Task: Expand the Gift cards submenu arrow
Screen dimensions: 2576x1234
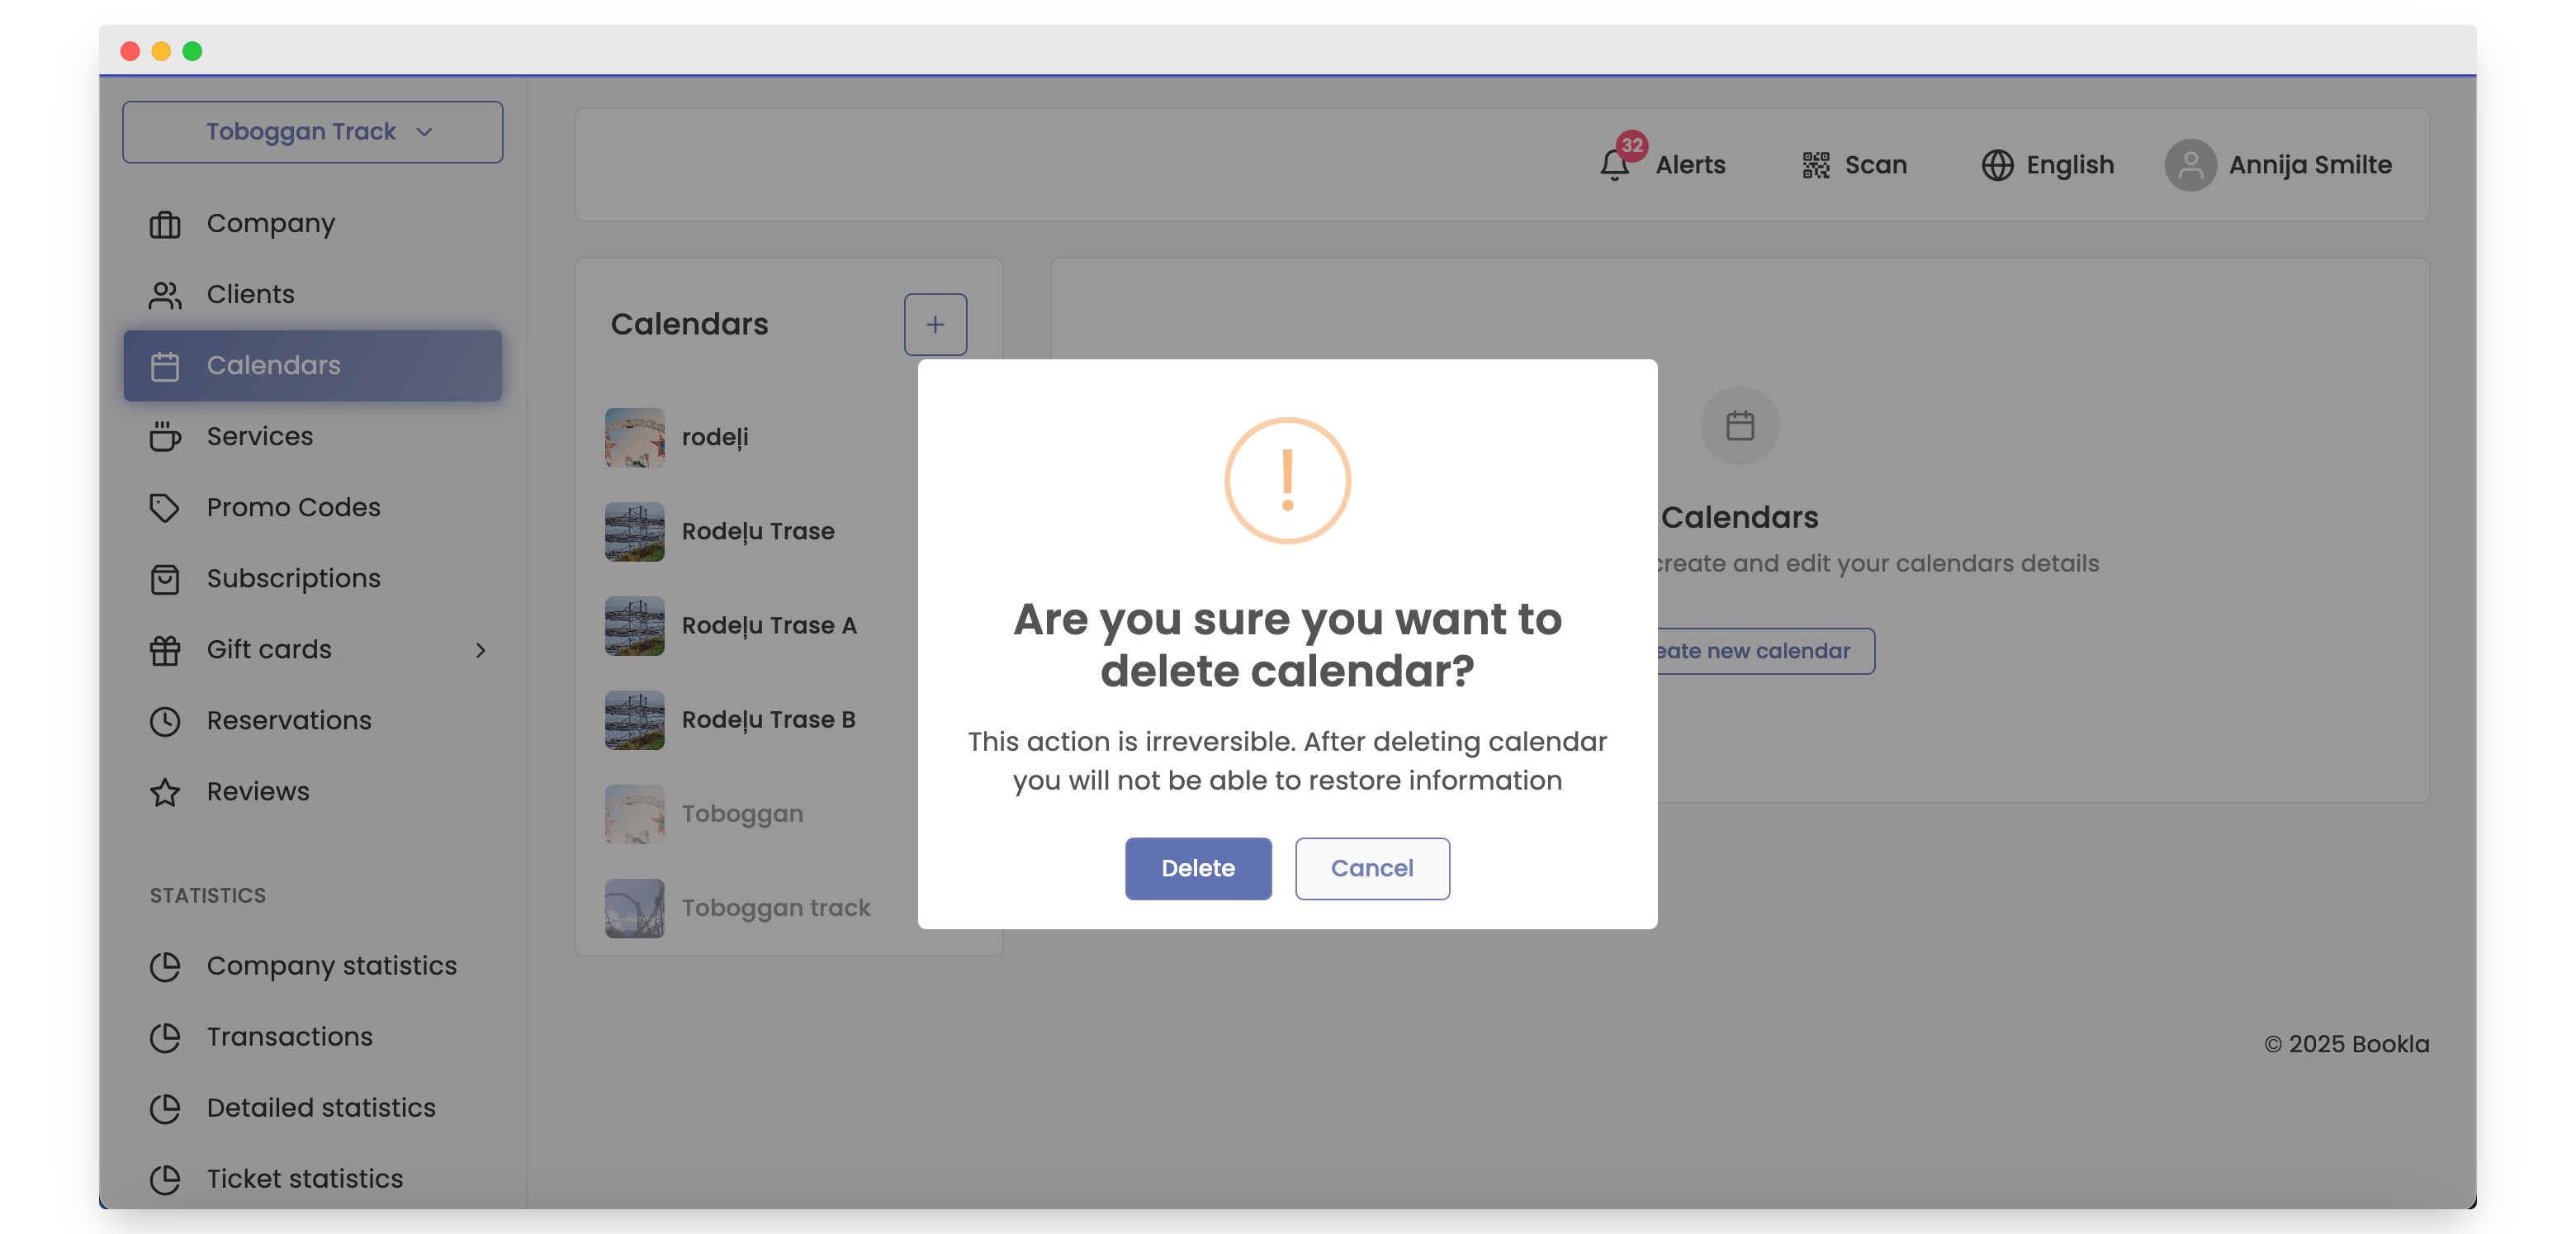Action: point(480,650)
